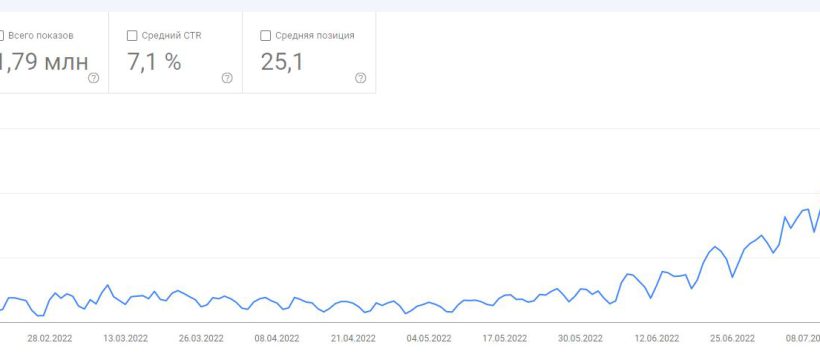The height and width of the screenshot is (360, 820).
Task: Click the 26.03.2022 axis date
Action: point(201,339)
